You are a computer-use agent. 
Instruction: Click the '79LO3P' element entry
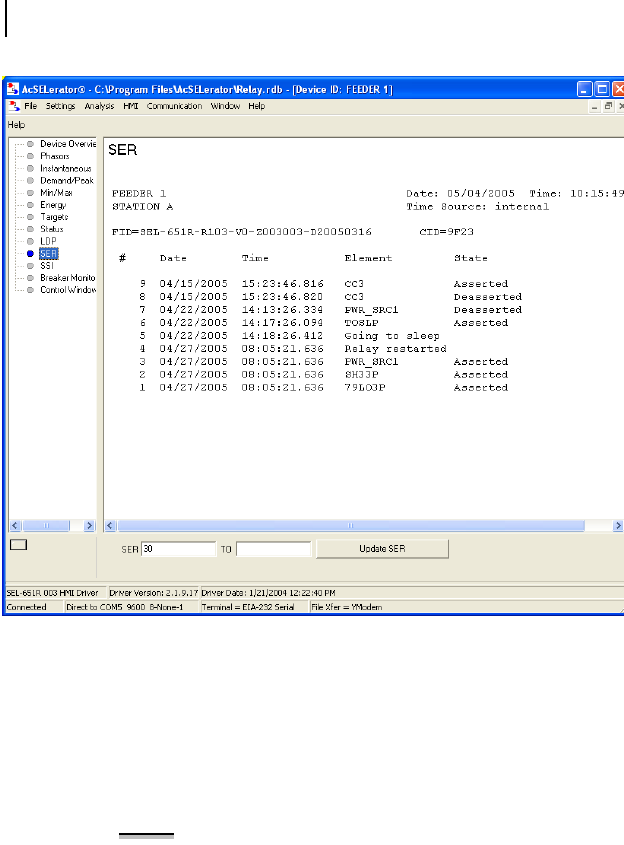point(365,387)
